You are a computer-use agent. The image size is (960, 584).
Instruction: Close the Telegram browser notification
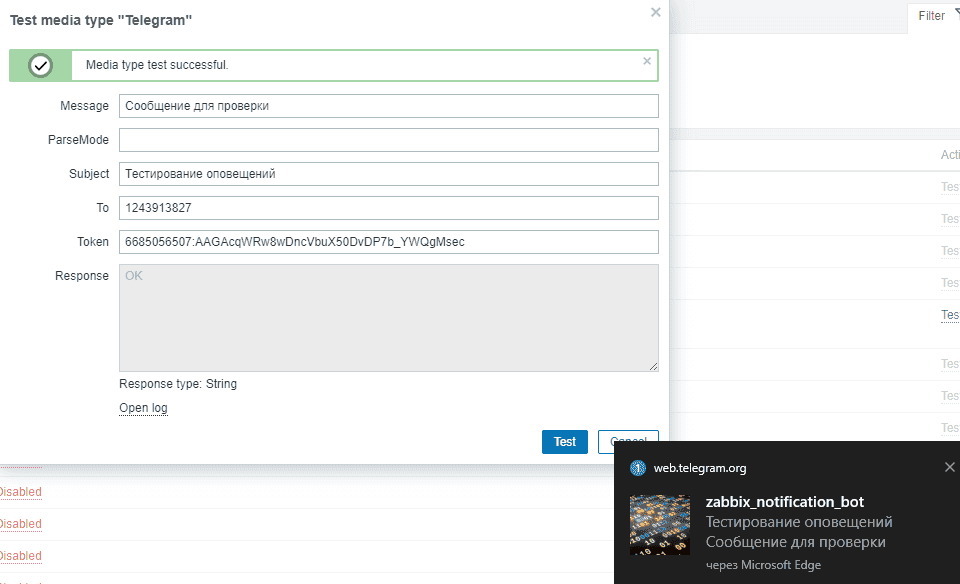[950, 467]
